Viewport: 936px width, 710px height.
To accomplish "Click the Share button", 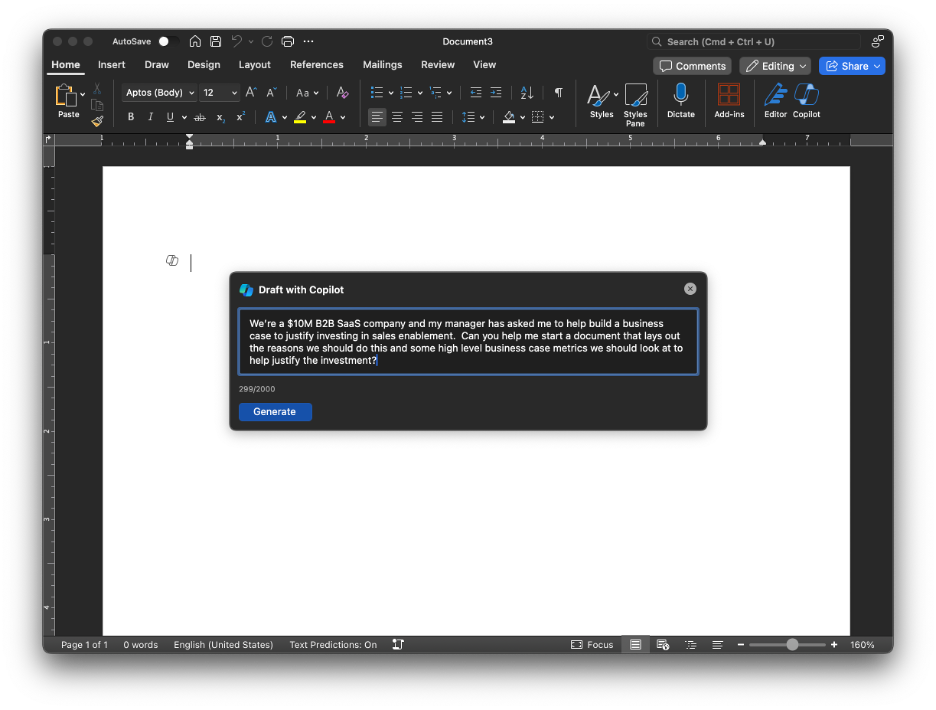I will click(x=852, y=66).
